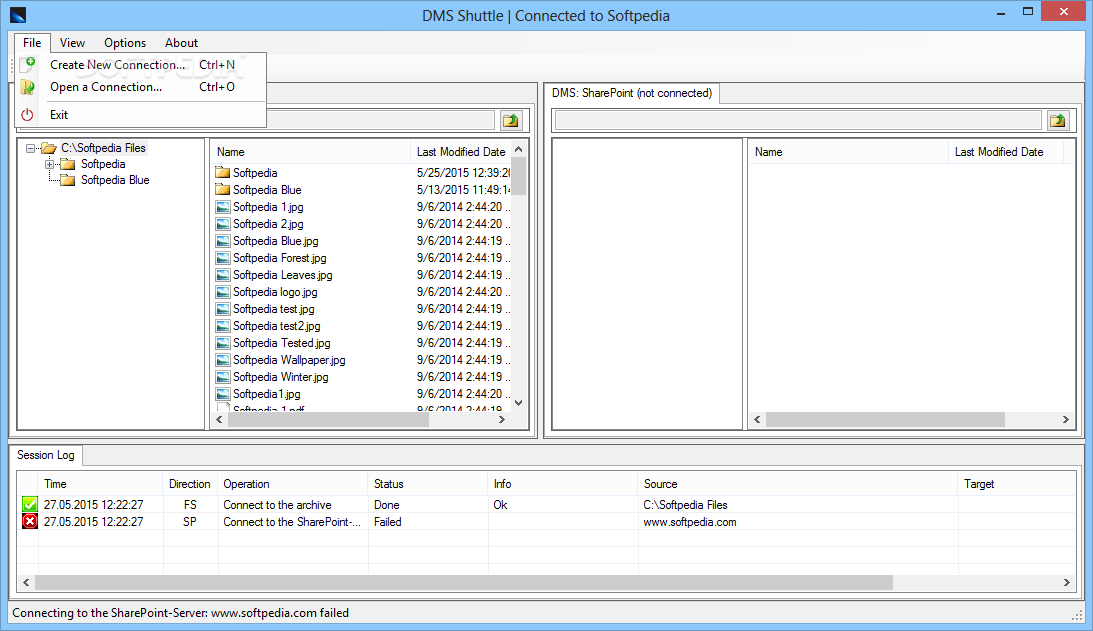
Task: Click the Direction column header in session log
Action: [x=190, y=484]
